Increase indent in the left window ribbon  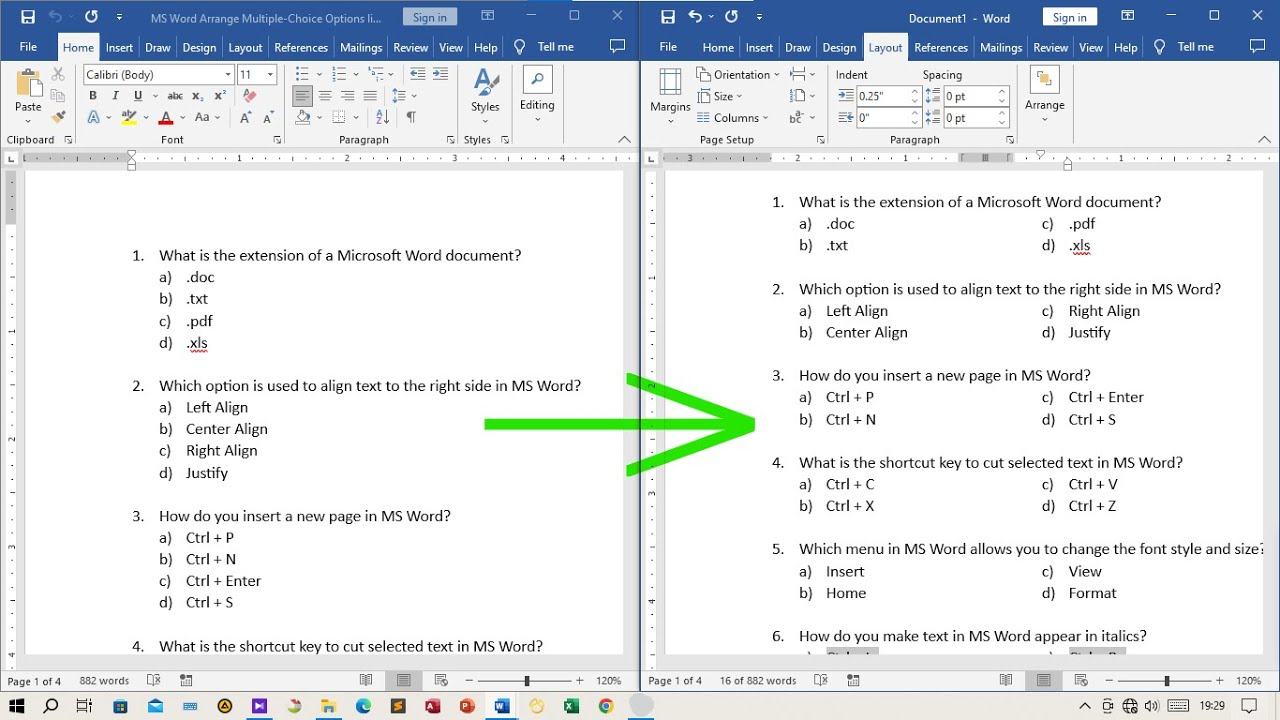(439, 75)
